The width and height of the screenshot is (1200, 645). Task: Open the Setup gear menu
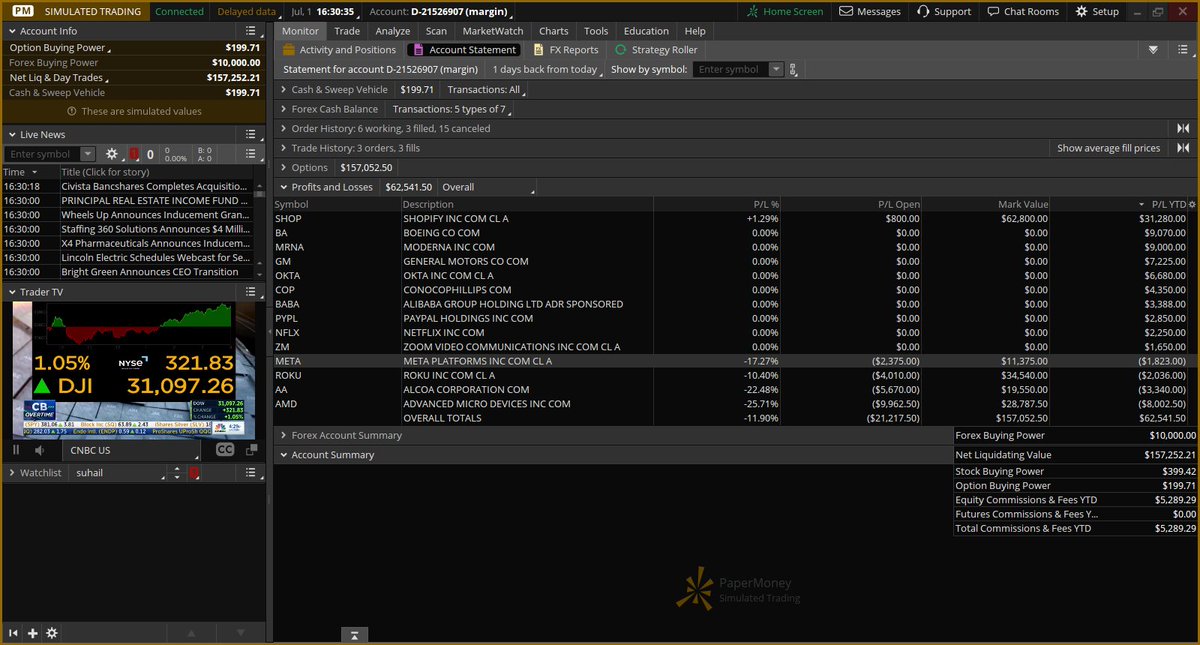coord(1097,11)
